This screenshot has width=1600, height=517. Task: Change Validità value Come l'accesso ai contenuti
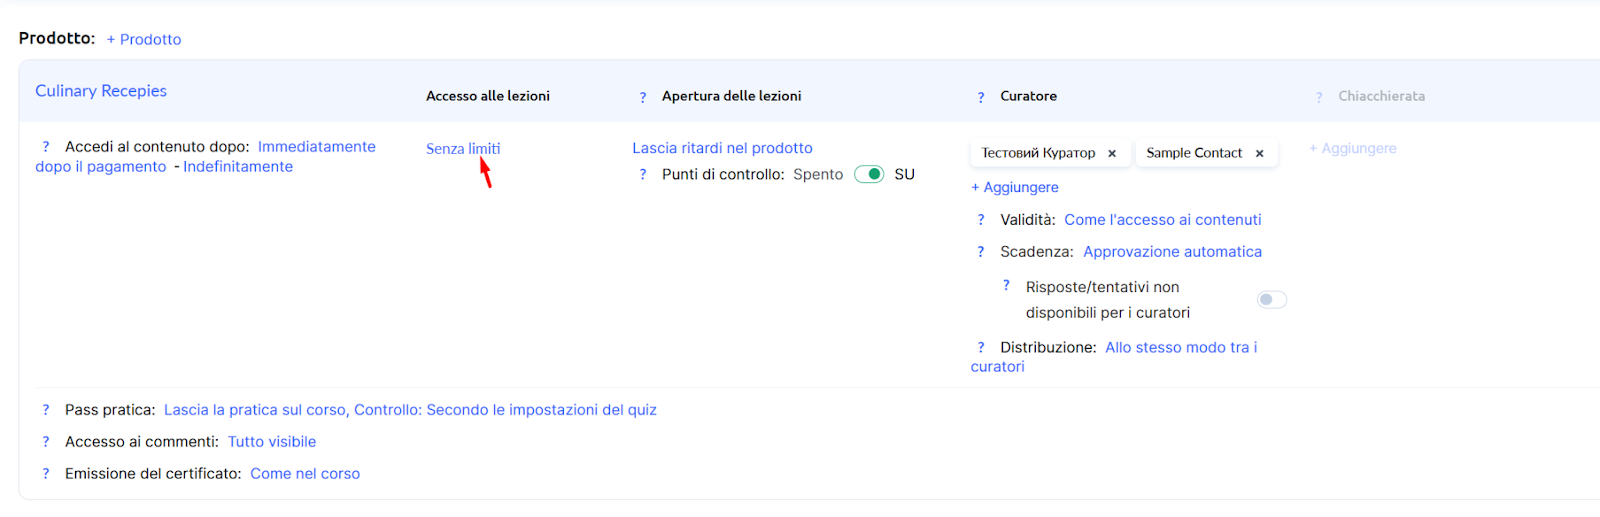click(1162, 220)
